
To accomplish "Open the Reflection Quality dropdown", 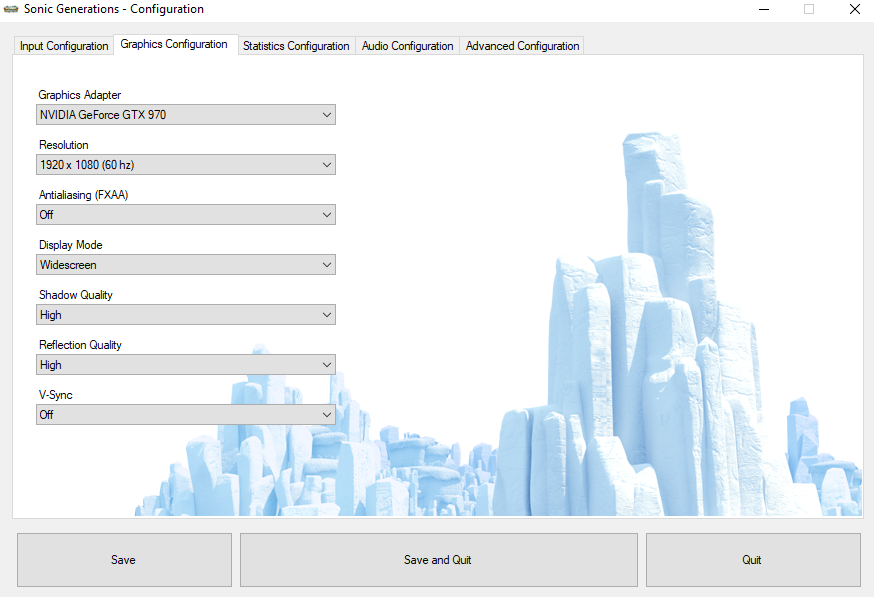I will (186, 365).
